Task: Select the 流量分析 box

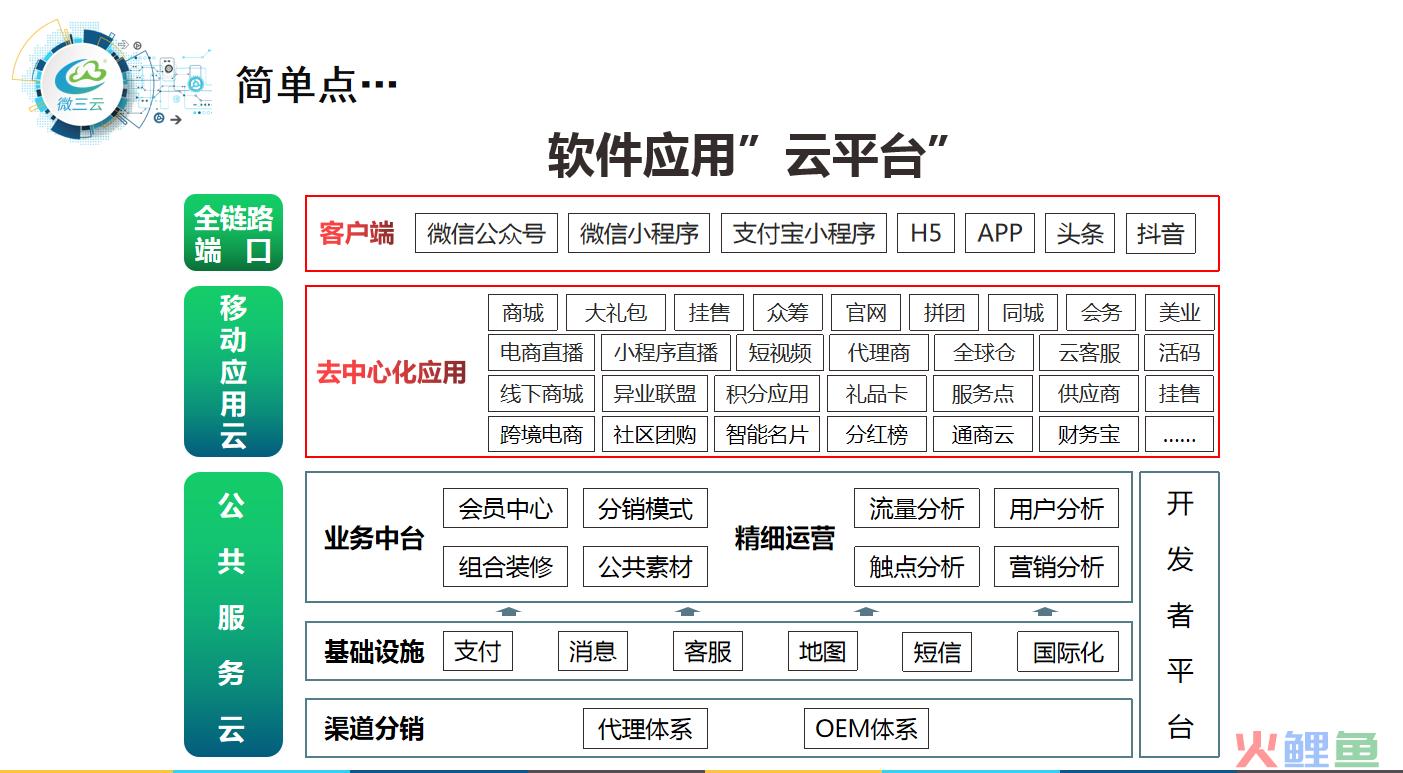Action: pyautogui.click(x=917, y=509)
